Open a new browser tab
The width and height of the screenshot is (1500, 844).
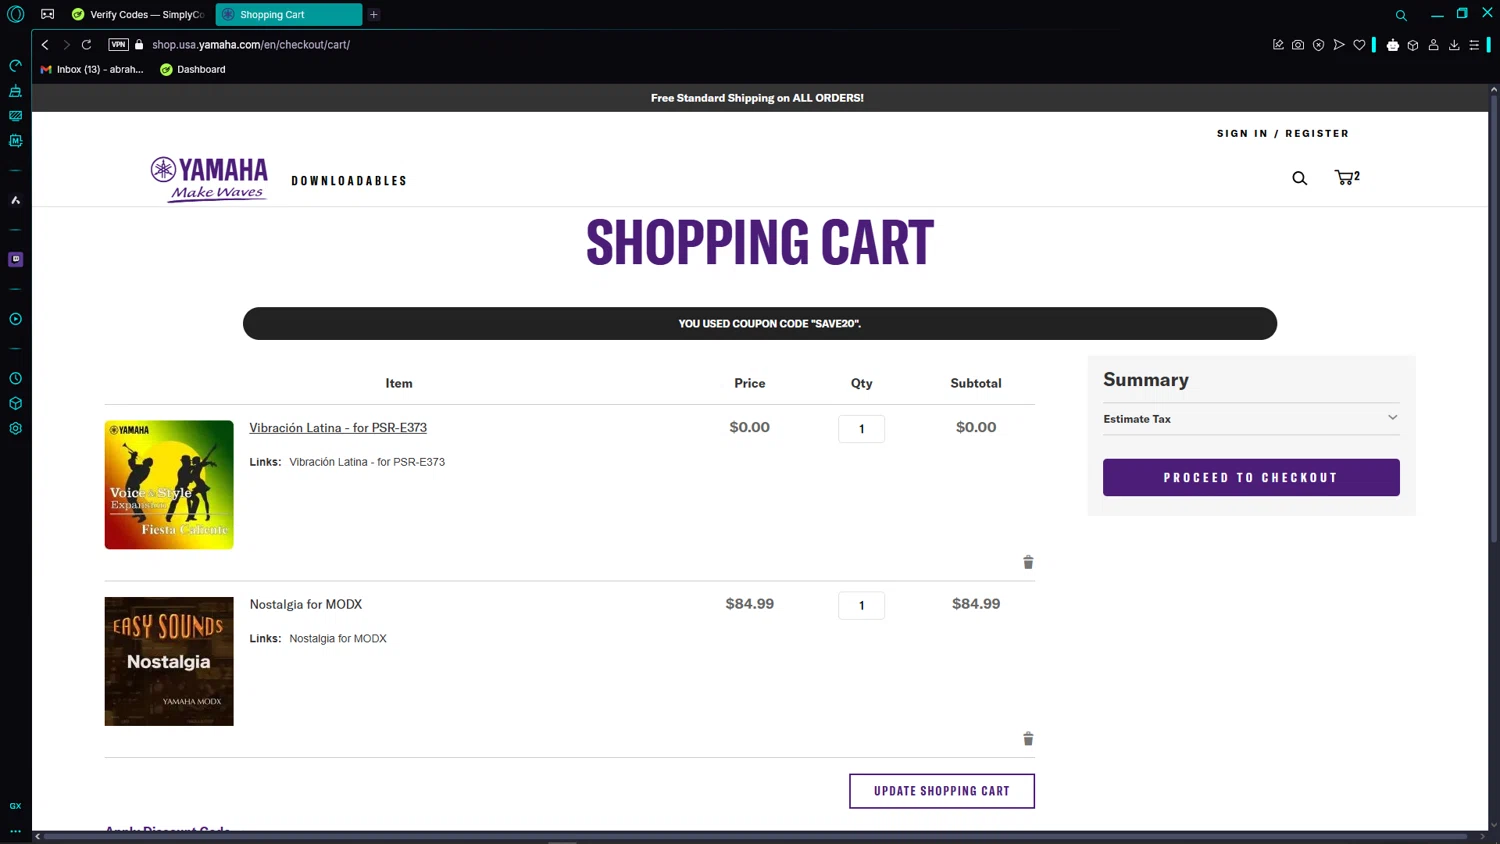[374, 14]
